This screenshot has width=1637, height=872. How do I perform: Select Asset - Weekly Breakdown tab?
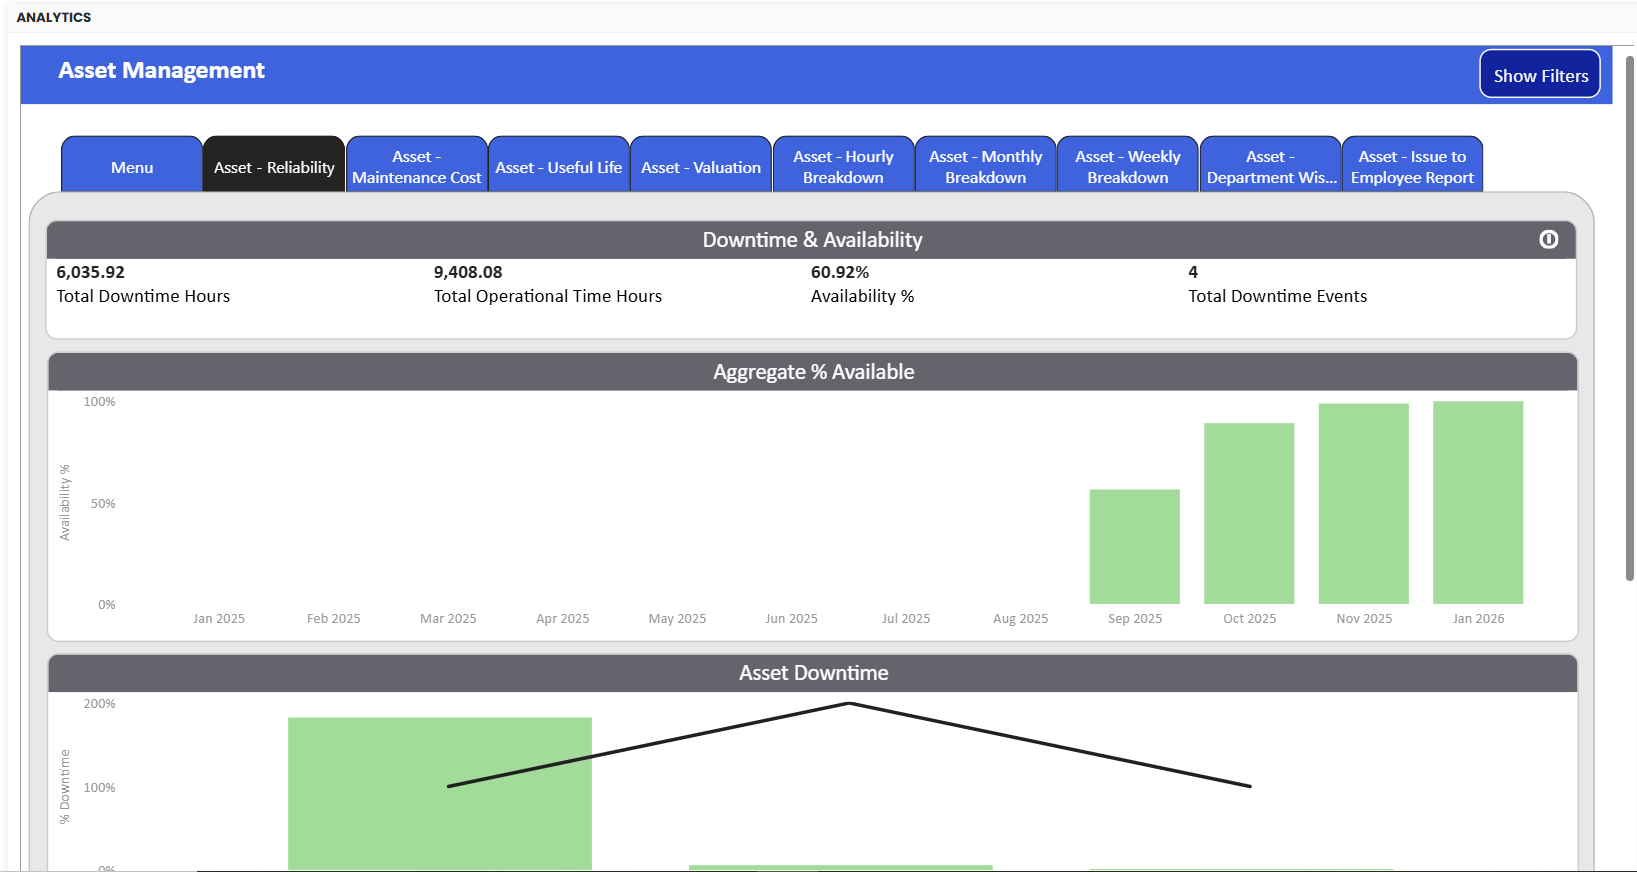(1127, 165)
